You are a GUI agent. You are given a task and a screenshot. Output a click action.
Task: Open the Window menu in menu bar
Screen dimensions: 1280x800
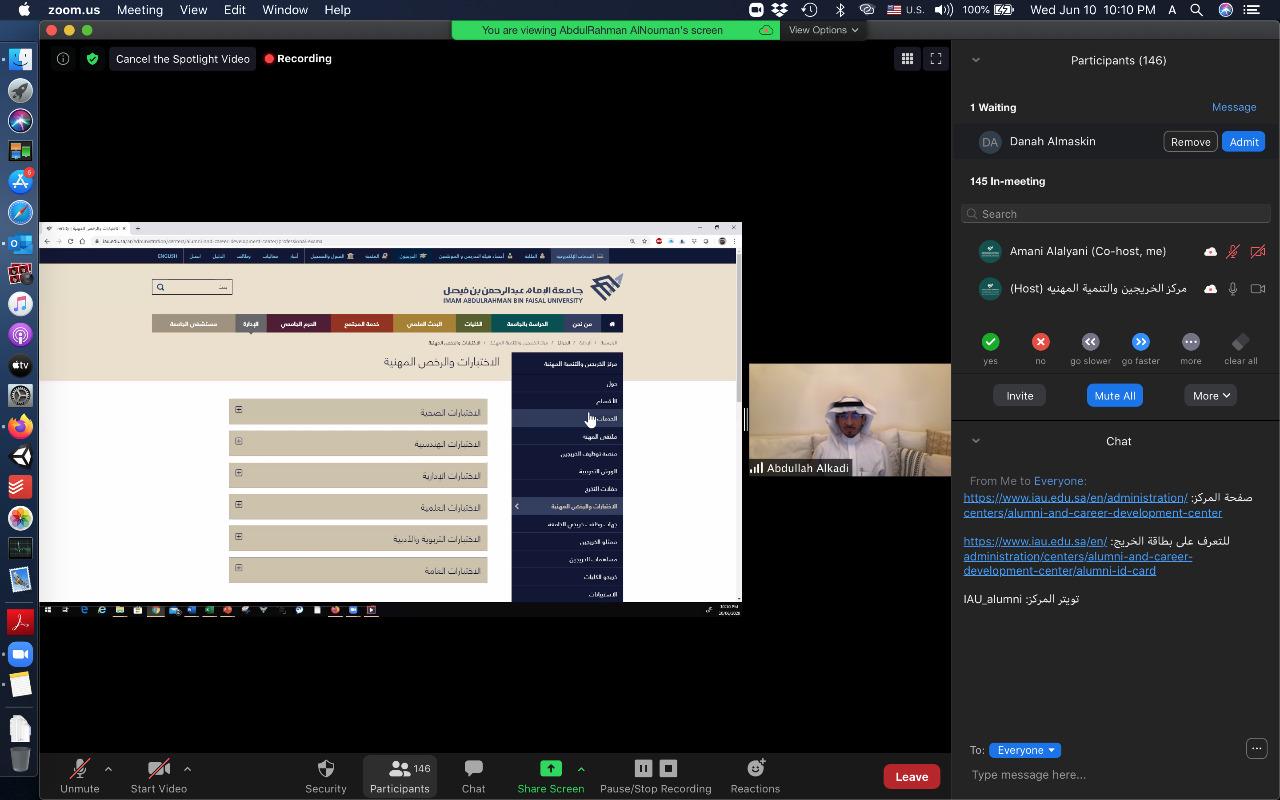(284, 10)
